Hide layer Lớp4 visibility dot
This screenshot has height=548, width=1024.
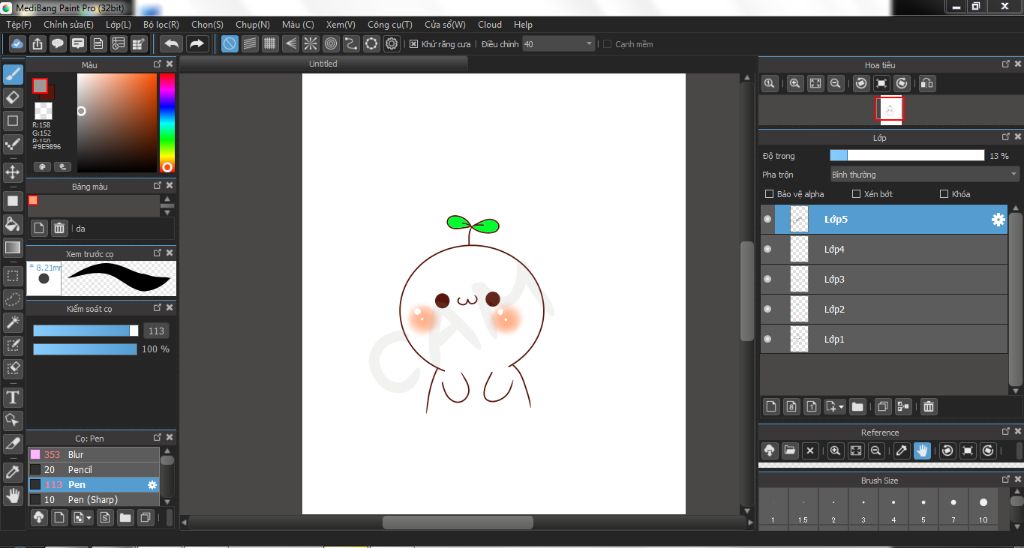click(767, 249)
